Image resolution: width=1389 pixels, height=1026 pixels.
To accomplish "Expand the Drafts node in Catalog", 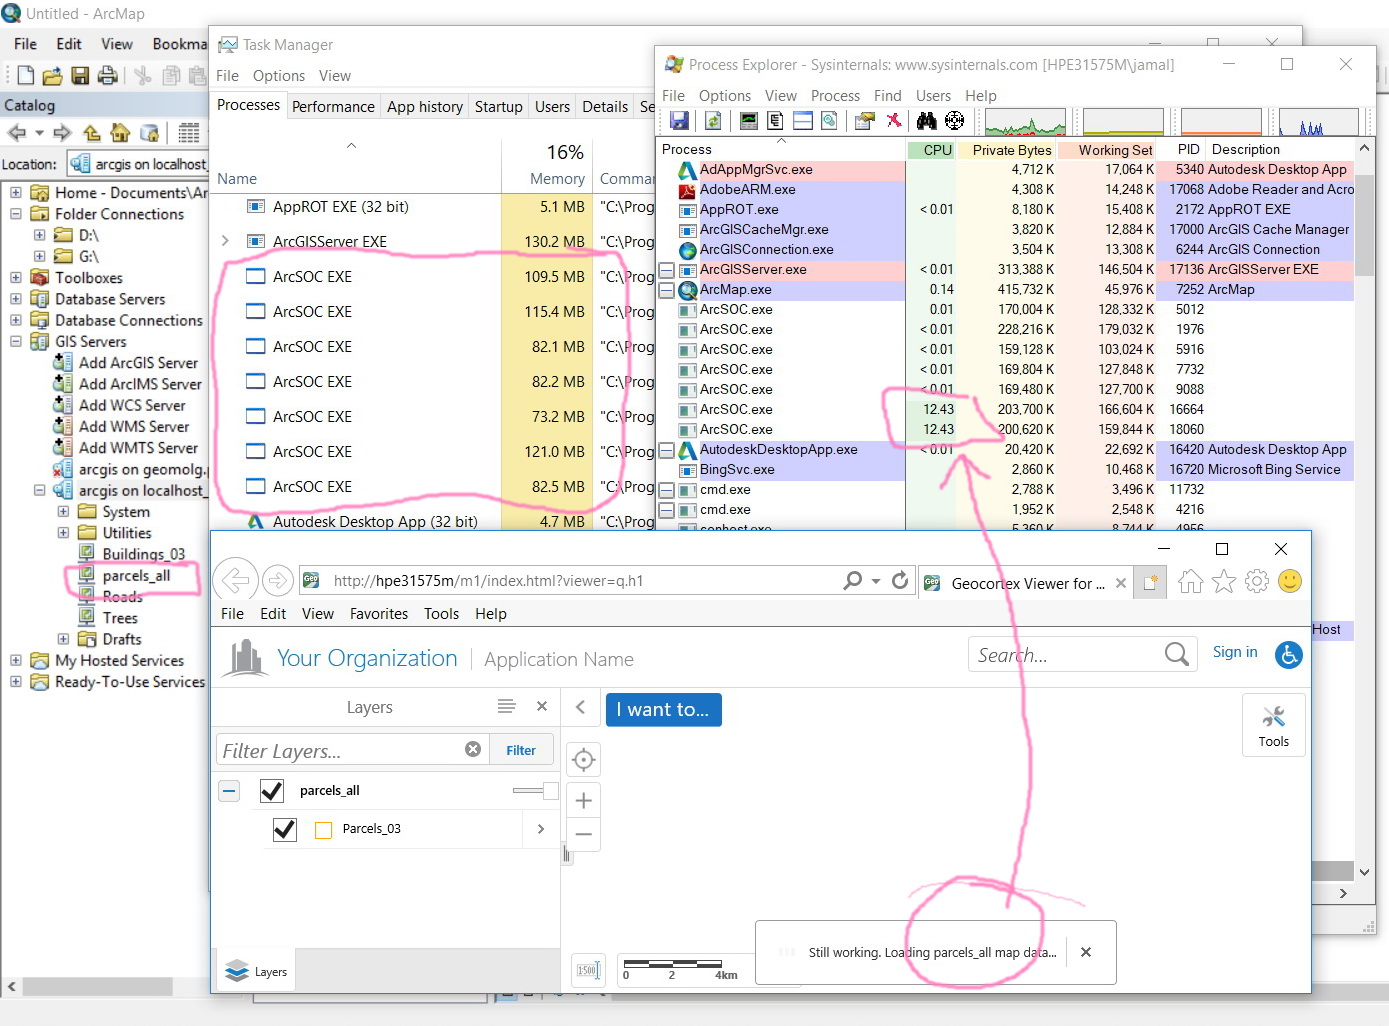I will 63,640.
